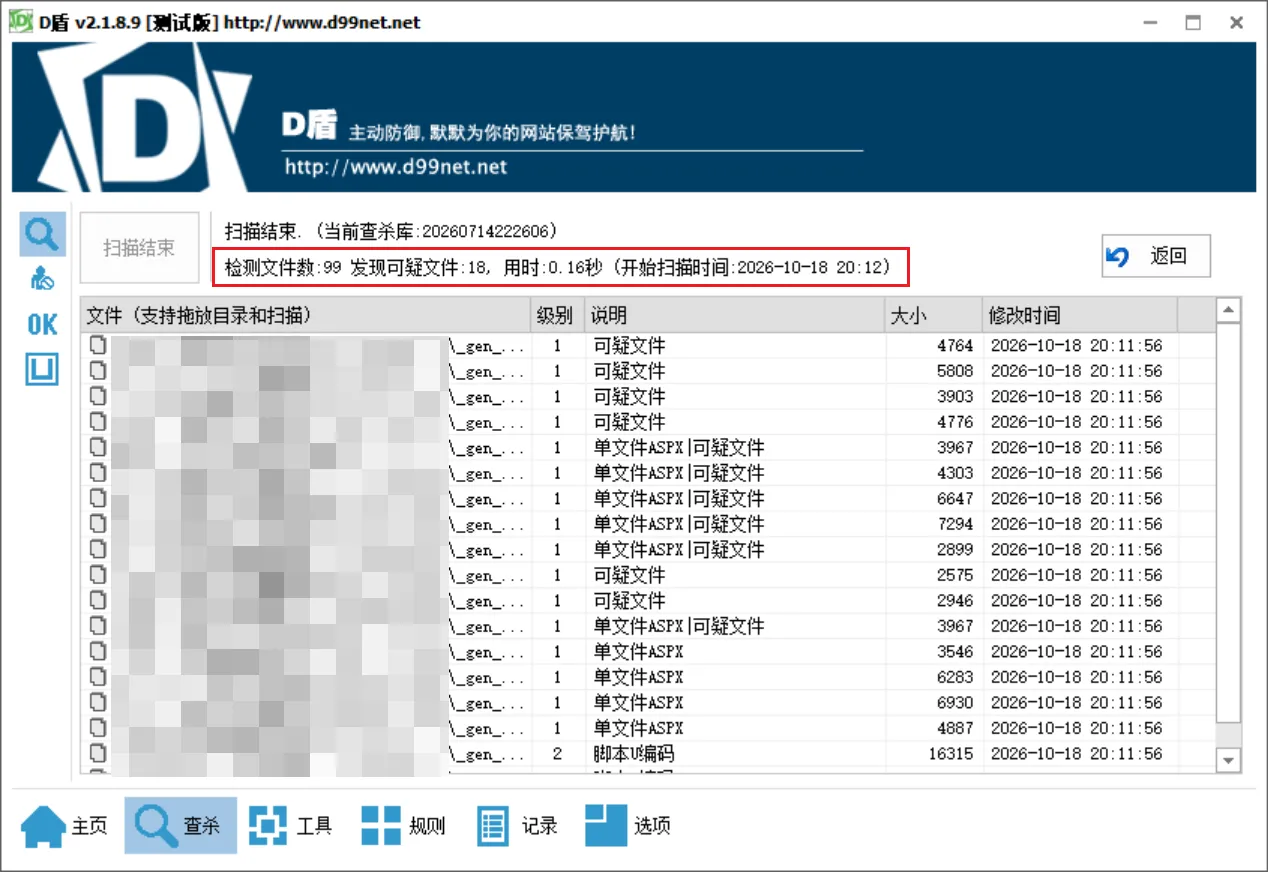Image resolution: width=1268 pixels, height=872 pixels.
Task: Click file icon of row with size 2575
Action: click(97, 575)
